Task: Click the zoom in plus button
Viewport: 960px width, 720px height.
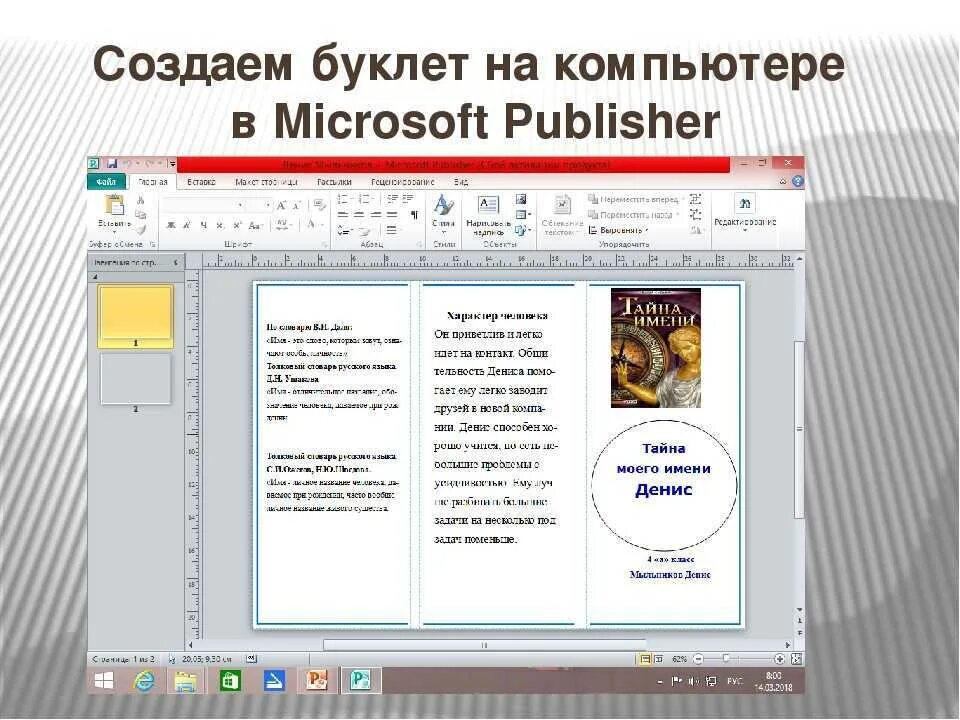Action: [x=779, y=659]
